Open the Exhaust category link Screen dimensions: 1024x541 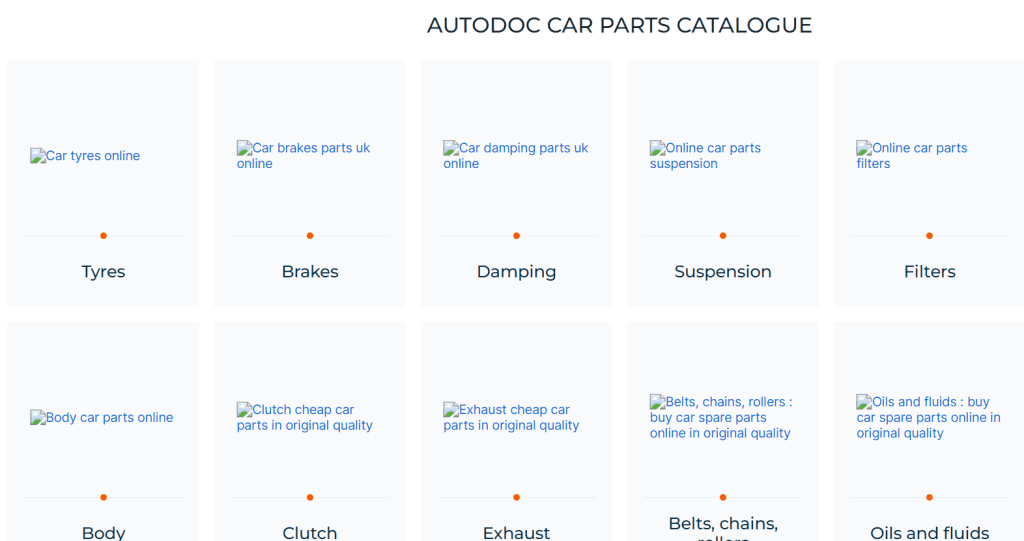(x=516, y=532)
